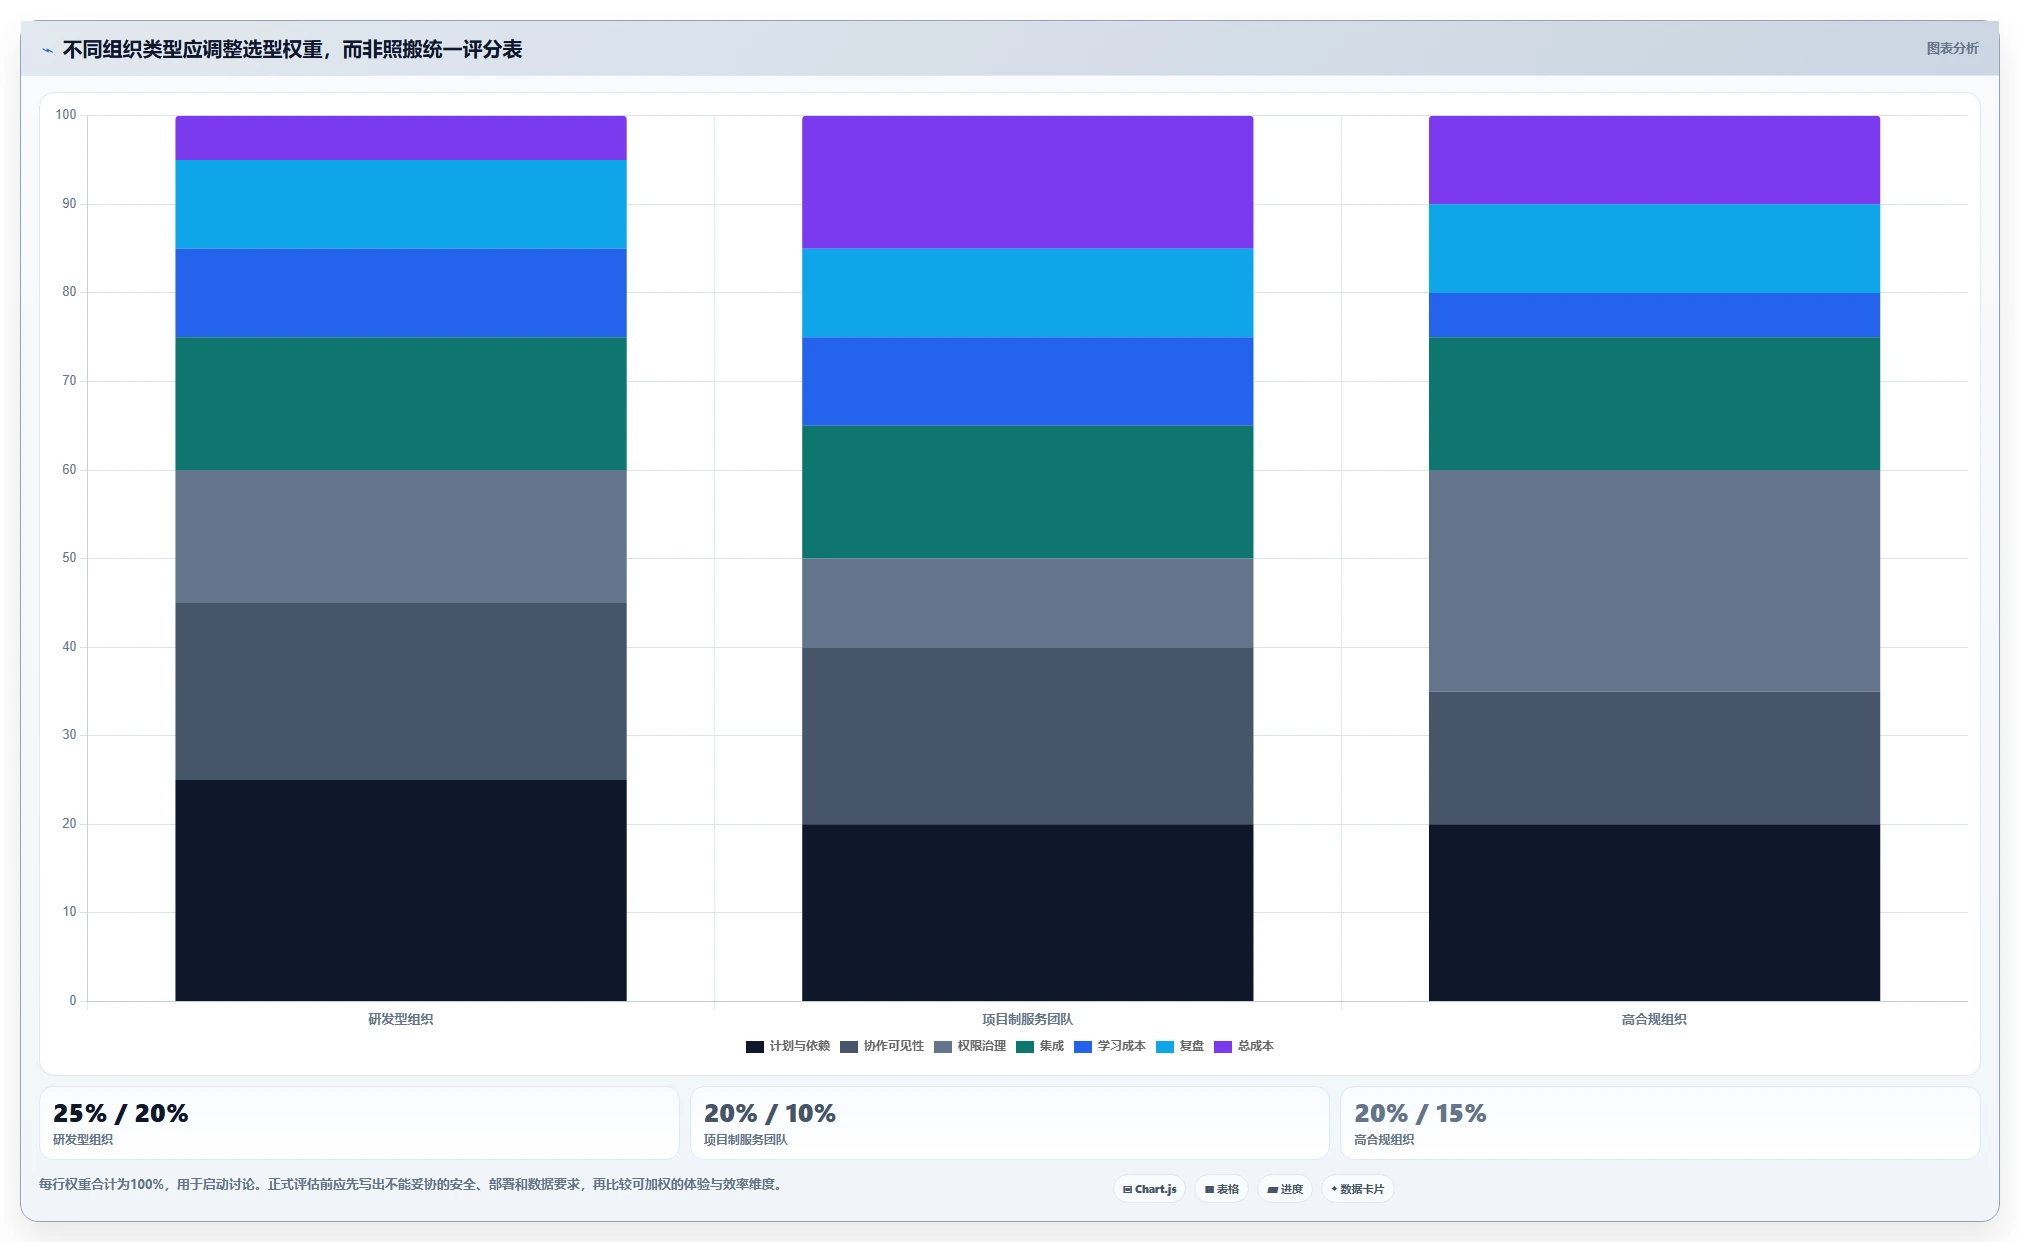The height and width of the screenshot is (1242, 2020).
Task: Pick 高合规组织 bar's light-blue 复盘 segment
Action: pyautogui.click(x=1654, y=249)
